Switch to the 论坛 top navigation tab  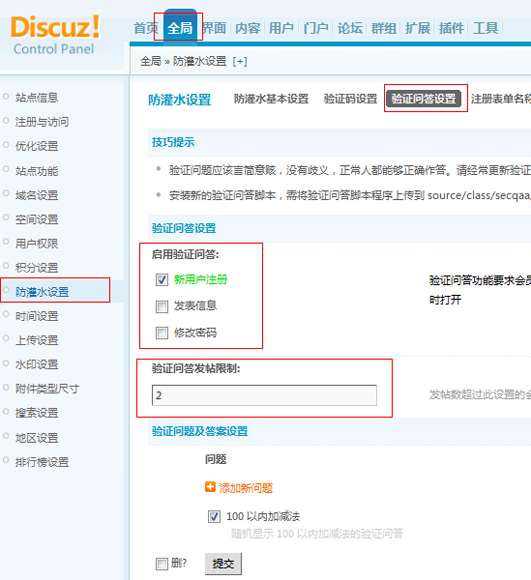pyautogui.click(x=350, y=28)
